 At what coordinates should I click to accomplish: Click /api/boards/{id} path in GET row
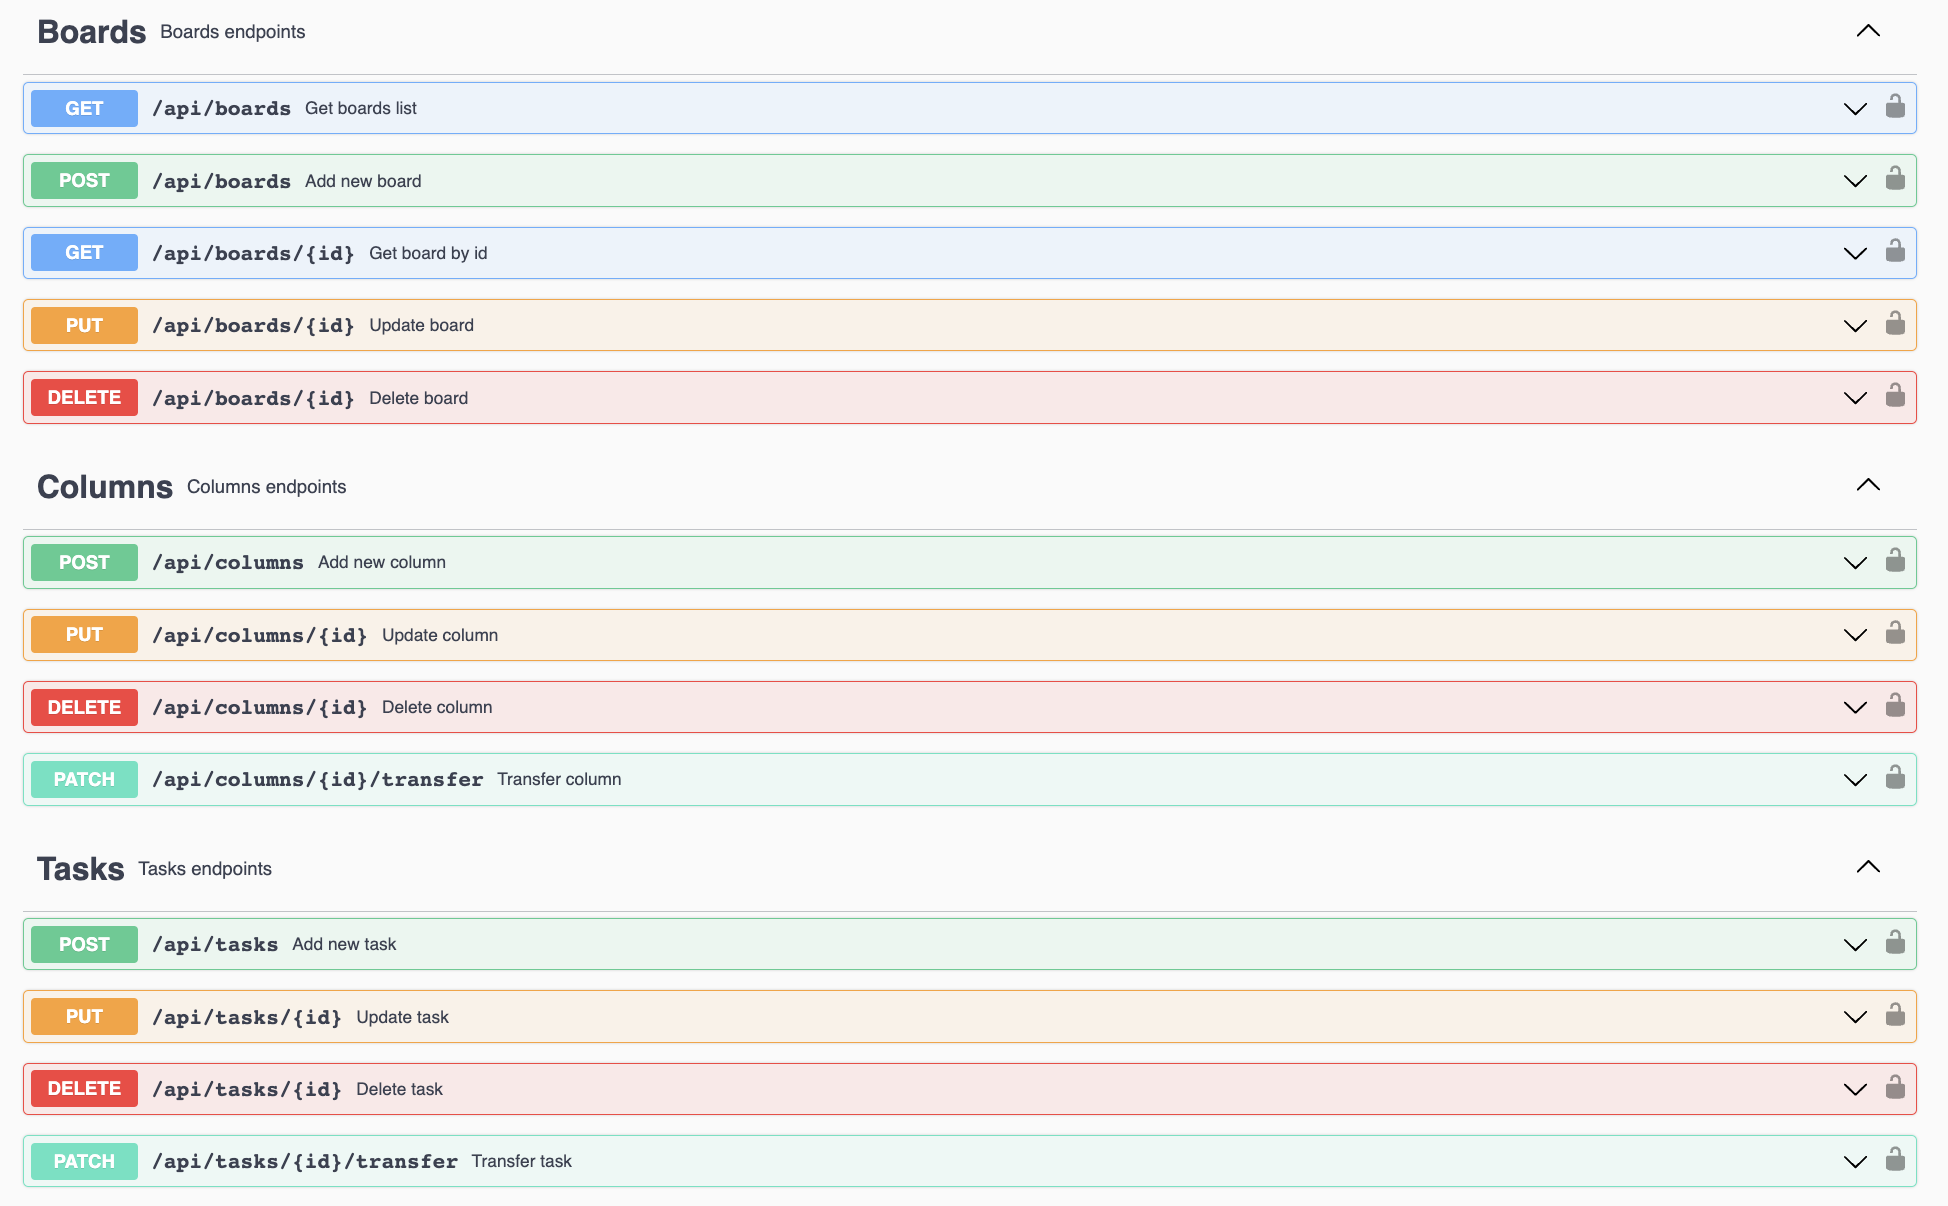pyautogui.click(x=253, y=253)
